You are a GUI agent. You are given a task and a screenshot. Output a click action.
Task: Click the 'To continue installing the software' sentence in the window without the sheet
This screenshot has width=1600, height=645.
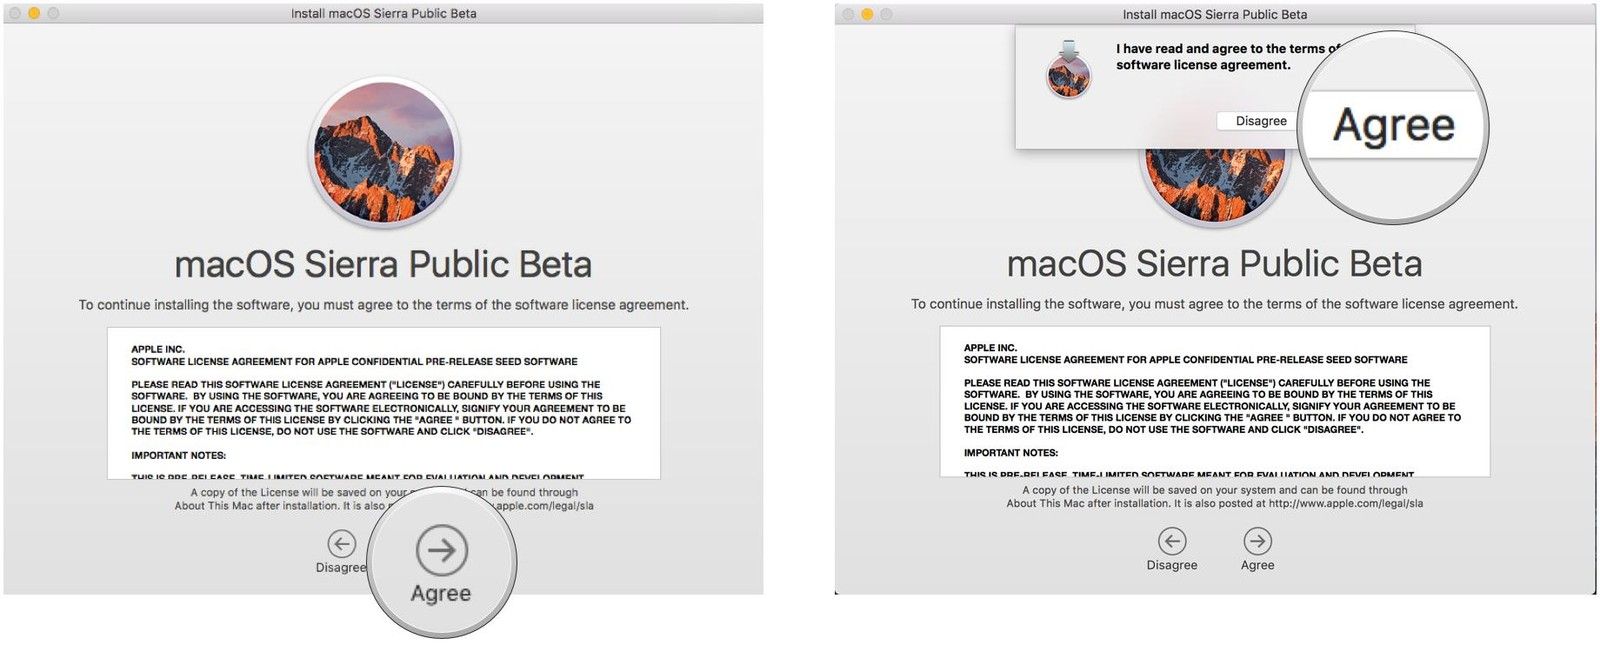384,305
